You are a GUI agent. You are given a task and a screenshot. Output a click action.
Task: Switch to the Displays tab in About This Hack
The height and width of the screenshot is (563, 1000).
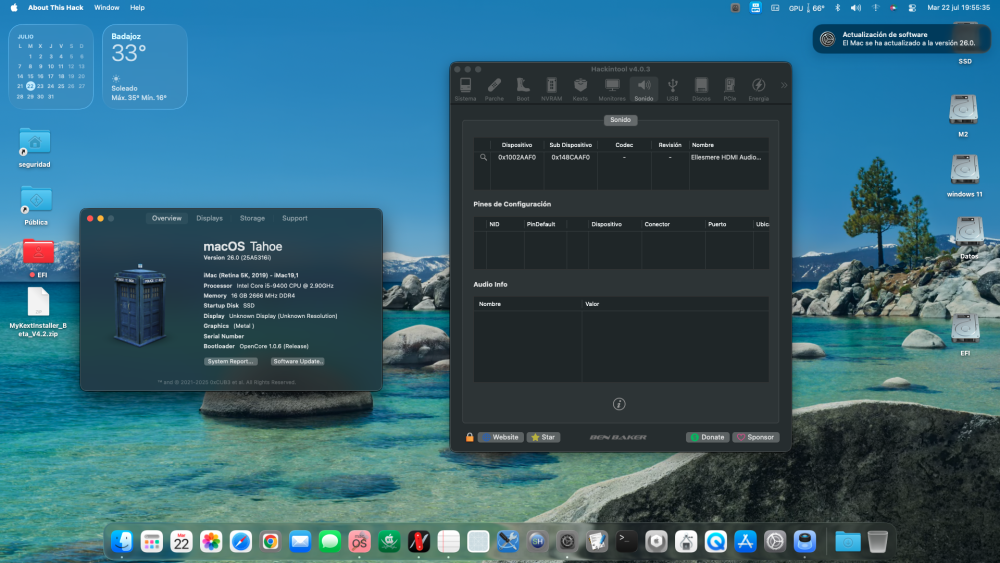pyautogui.click(x=210, y=218)
